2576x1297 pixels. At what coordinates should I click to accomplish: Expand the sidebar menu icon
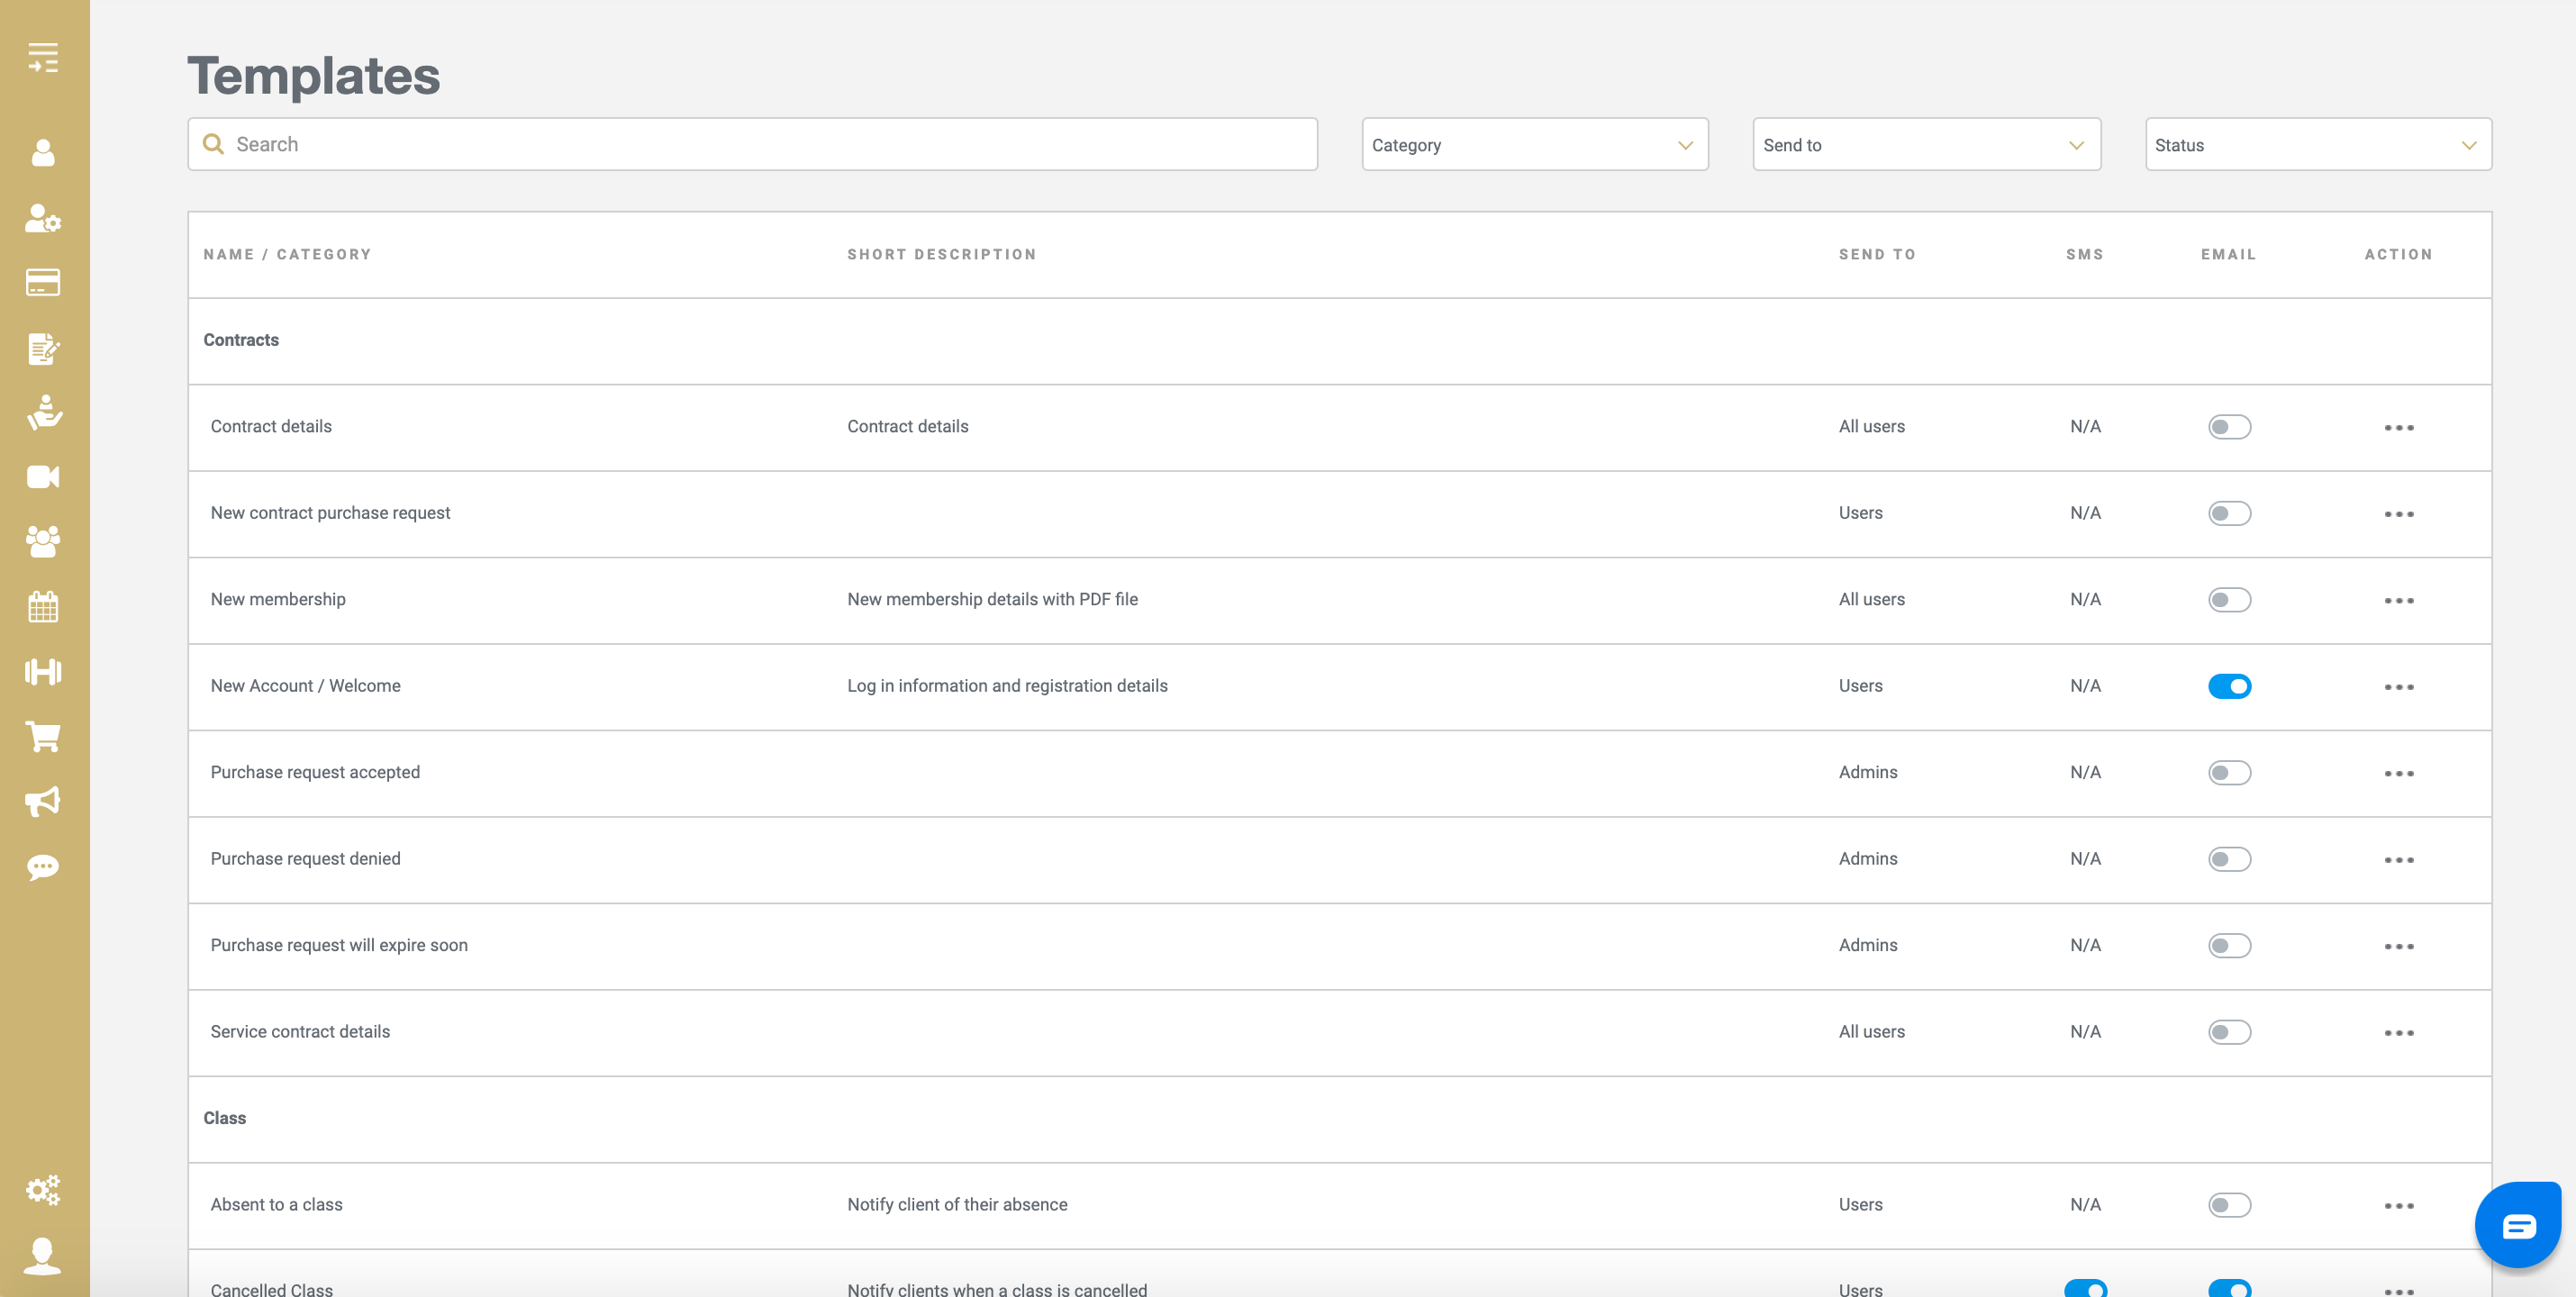[x=43, y=58]
